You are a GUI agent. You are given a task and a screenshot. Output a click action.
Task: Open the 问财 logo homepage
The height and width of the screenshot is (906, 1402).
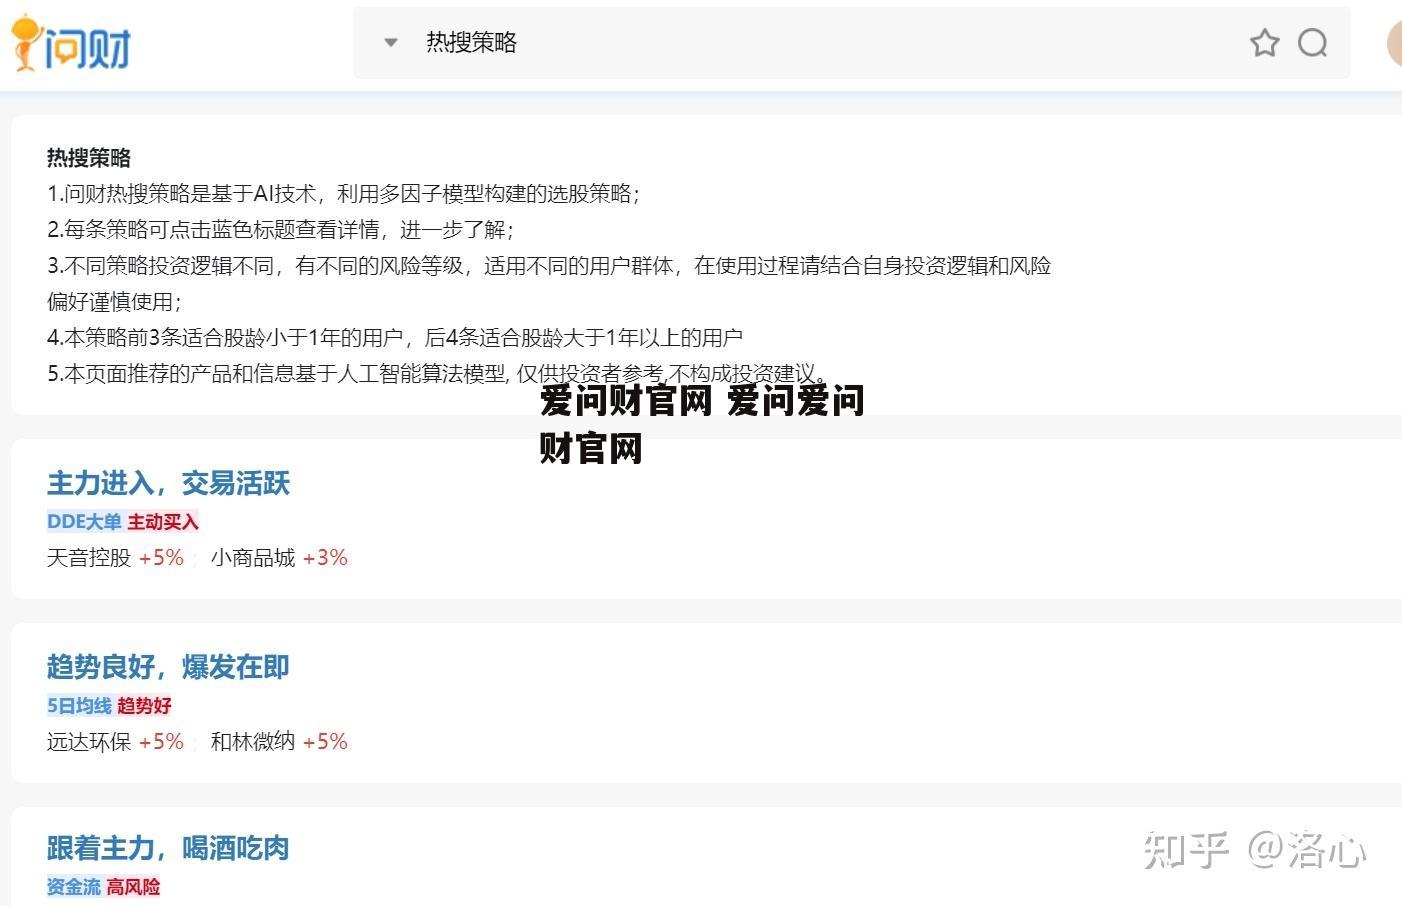pyautogui.click(x=71, y=44)
